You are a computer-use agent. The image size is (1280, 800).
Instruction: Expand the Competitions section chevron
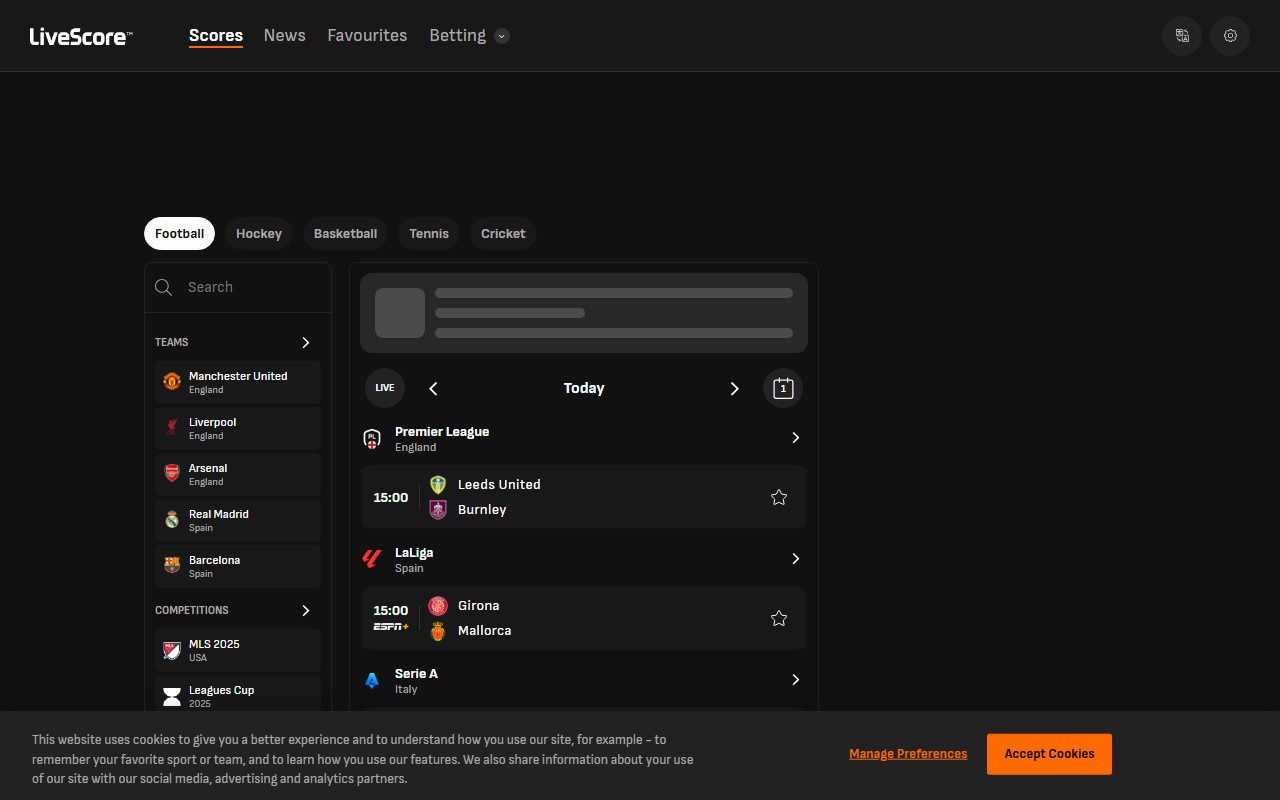(x=306, y=610)
